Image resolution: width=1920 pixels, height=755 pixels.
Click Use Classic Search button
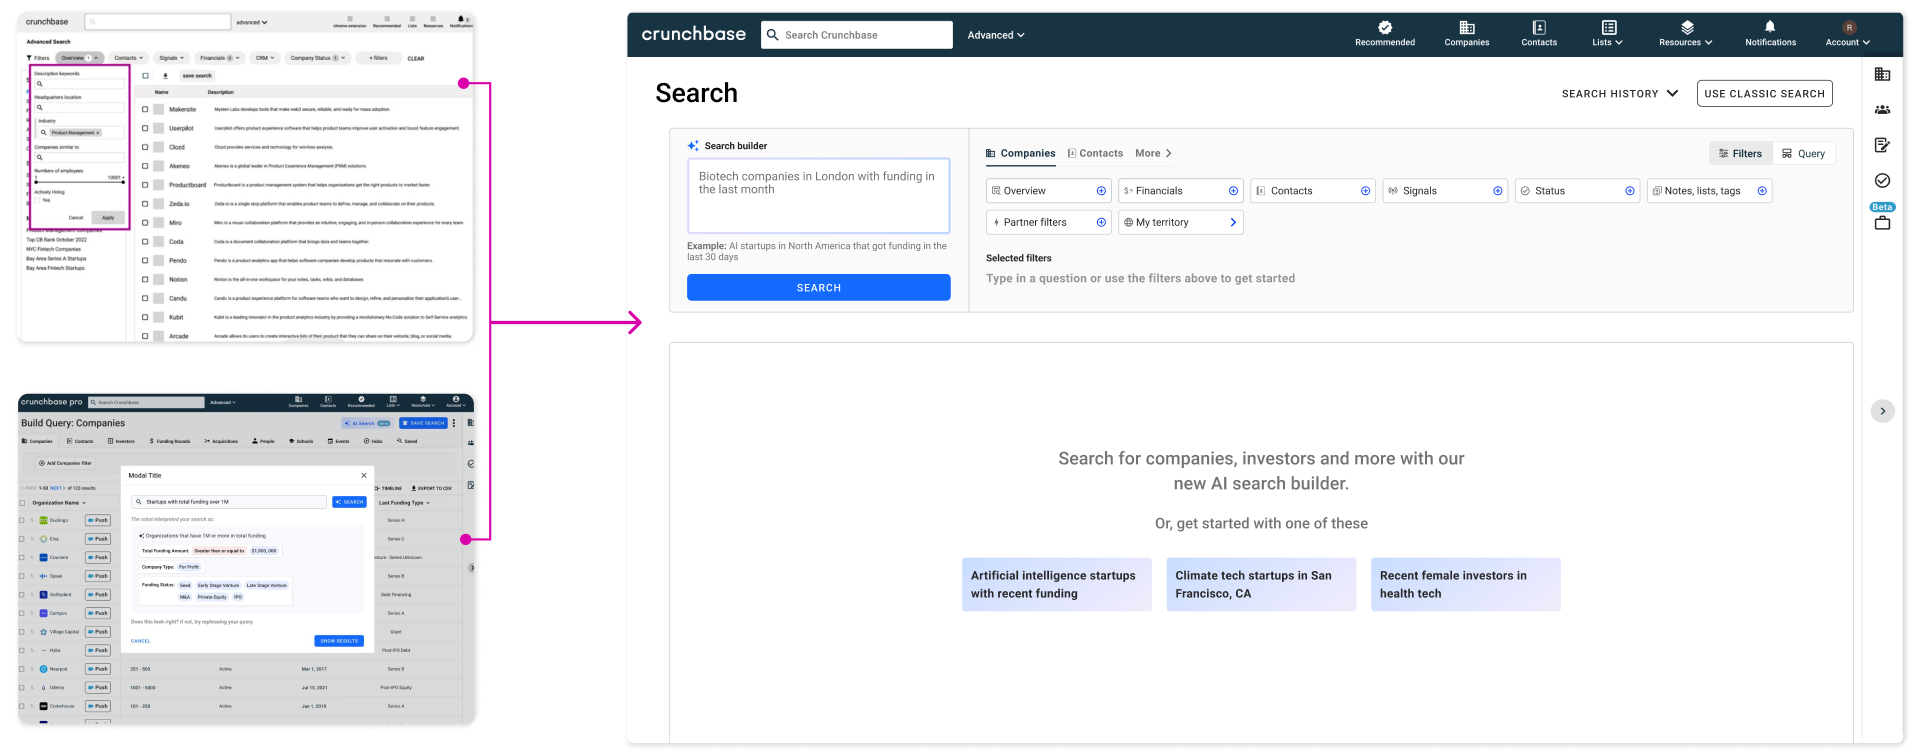pos(1764,94)
